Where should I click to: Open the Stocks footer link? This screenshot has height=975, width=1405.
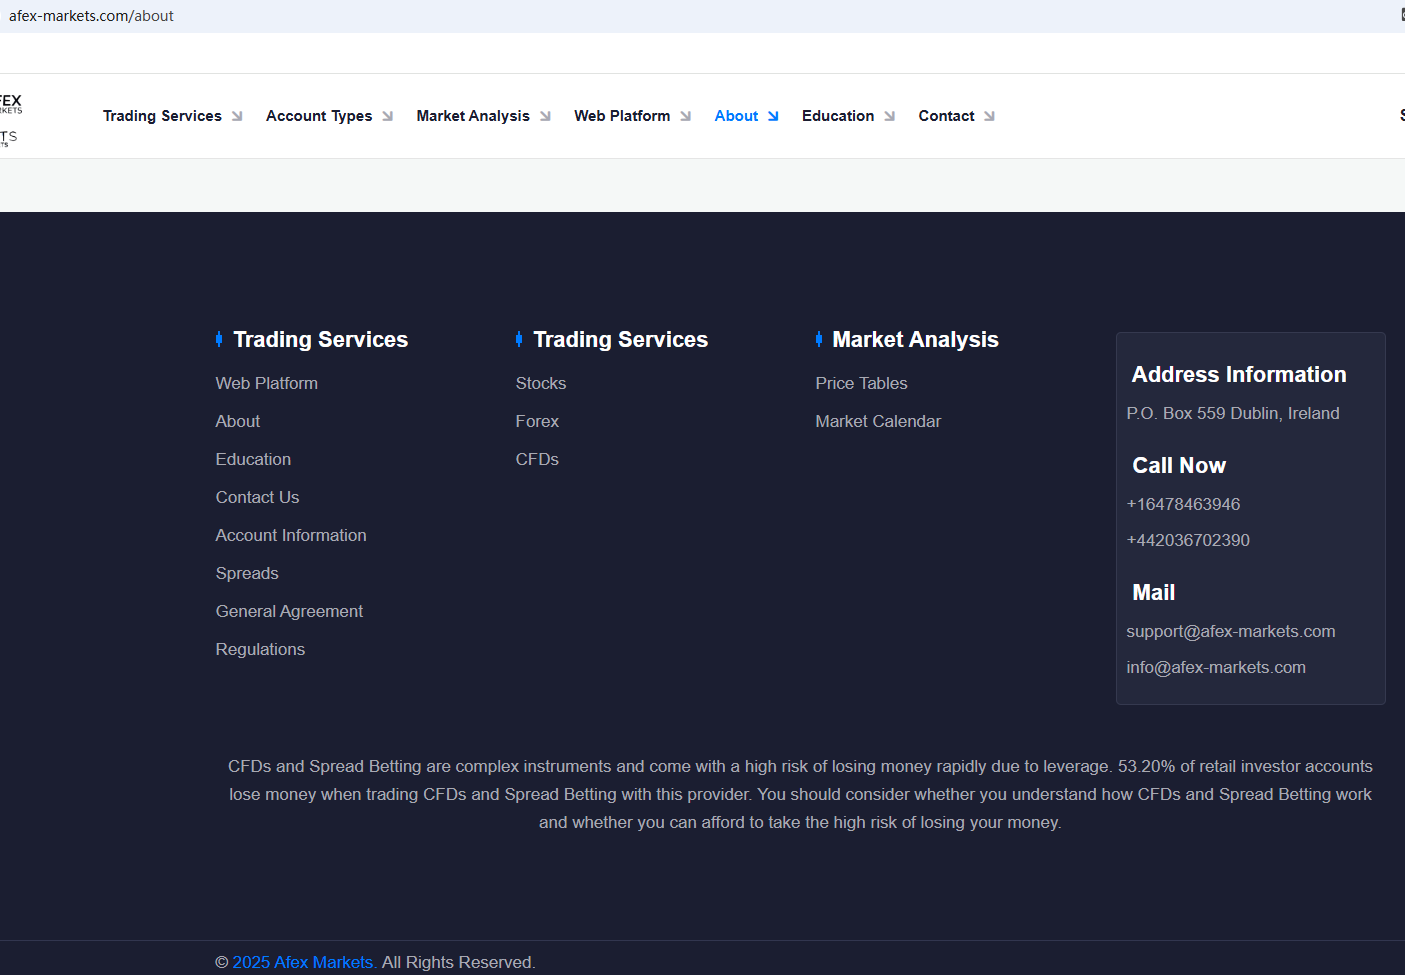540,383
